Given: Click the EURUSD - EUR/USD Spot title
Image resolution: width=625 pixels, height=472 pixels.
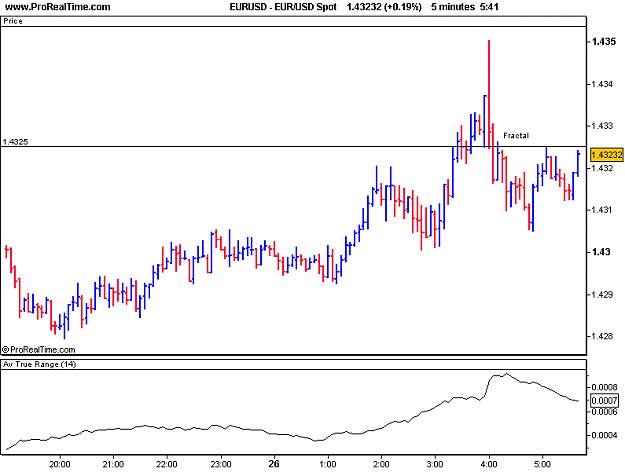Looking at the screenshot, I should (x=283, y=7).
